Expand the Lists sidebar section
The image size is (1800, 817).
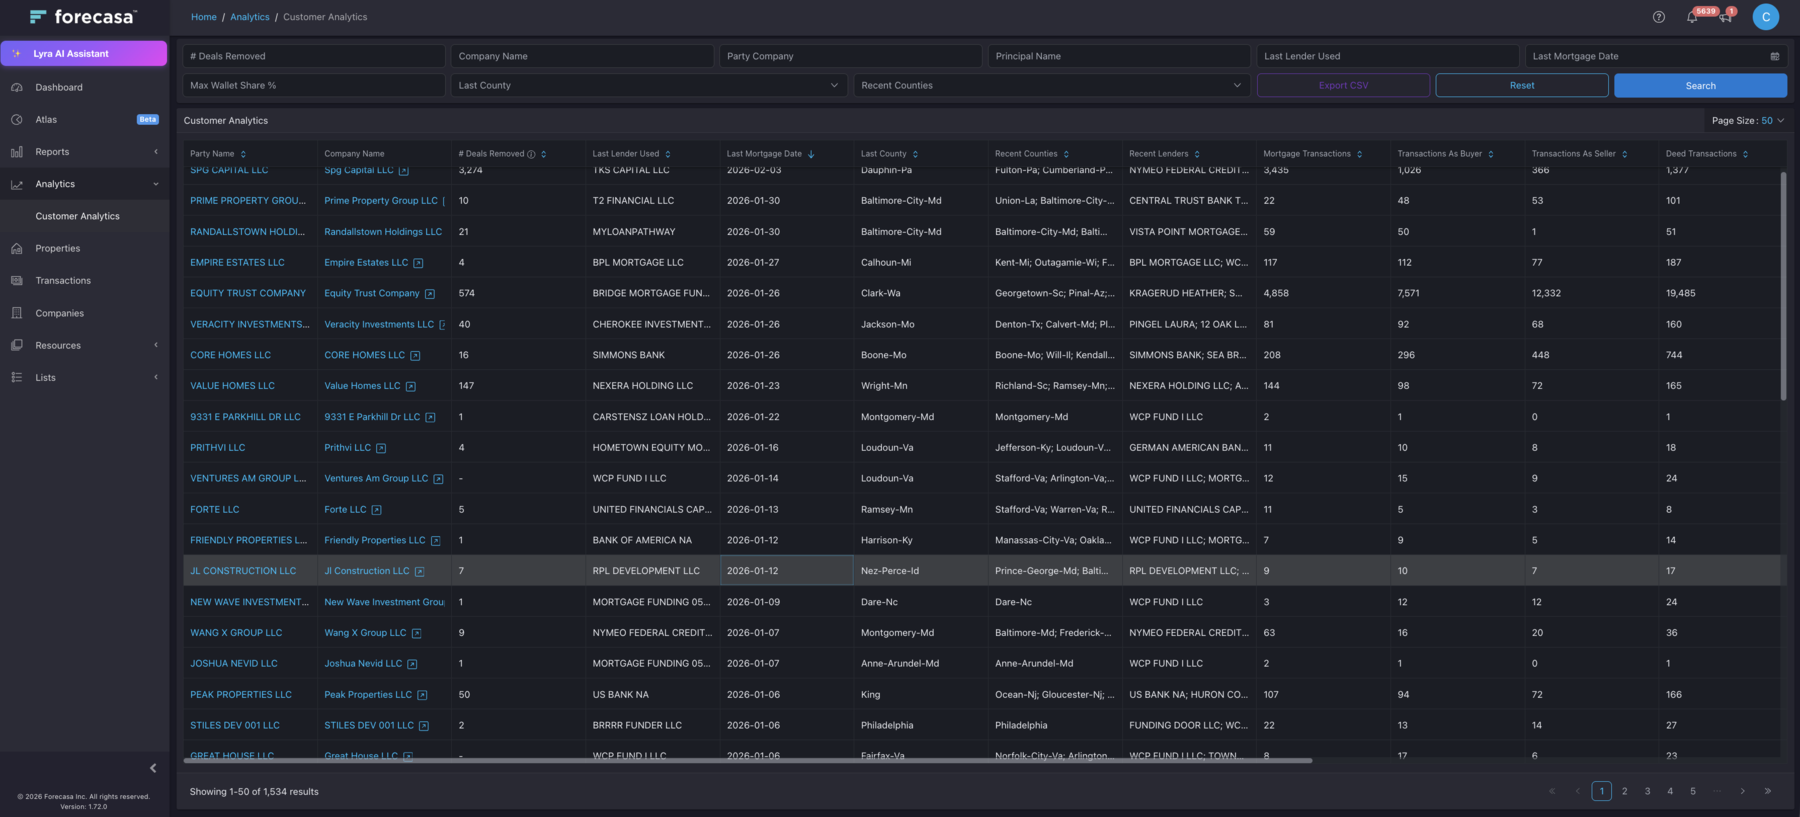point(84,377)
